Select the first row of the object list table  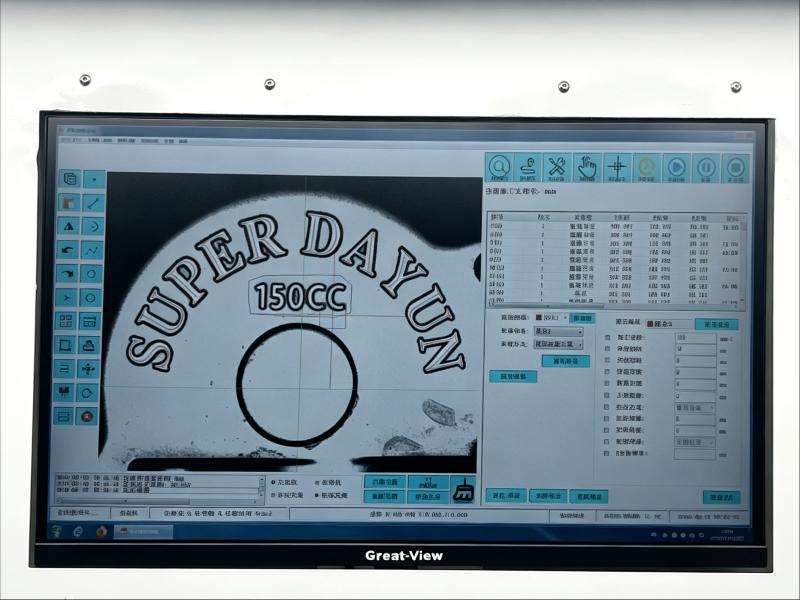[x=614, y=227]
